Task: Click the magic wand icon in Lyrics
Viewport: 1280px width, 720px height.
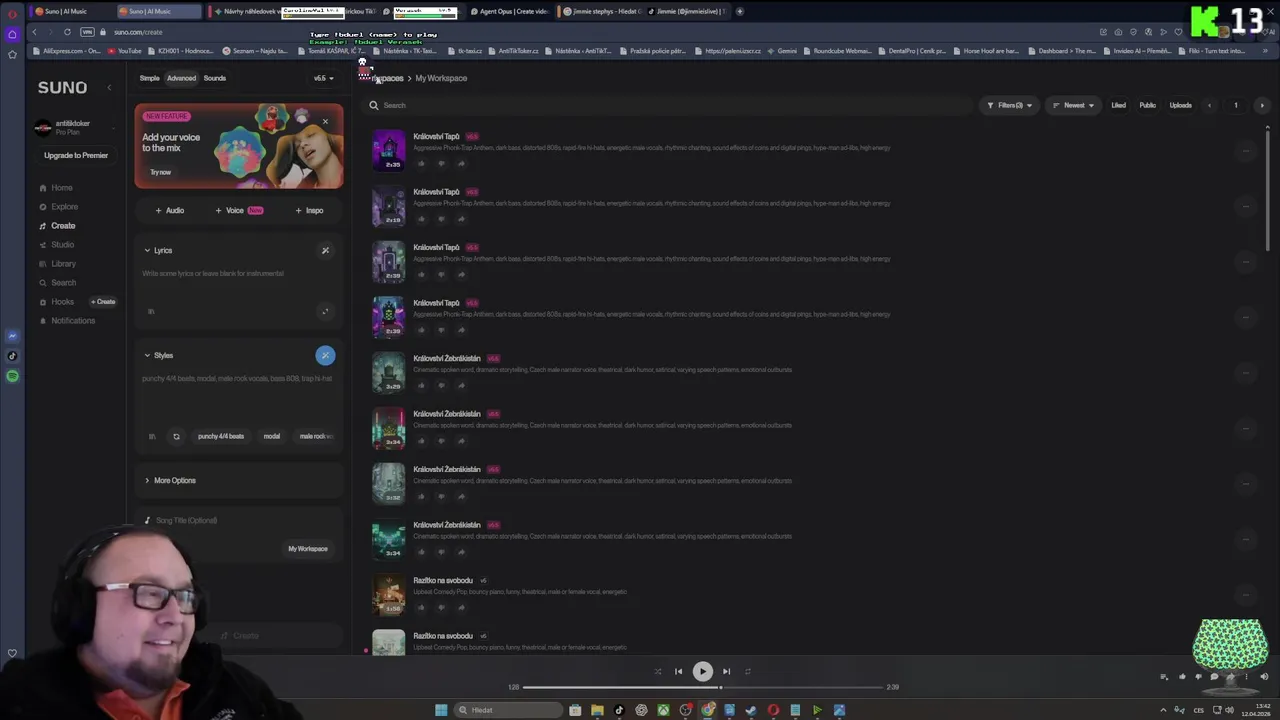Action: pyautogui.click(x=325, y=251)
